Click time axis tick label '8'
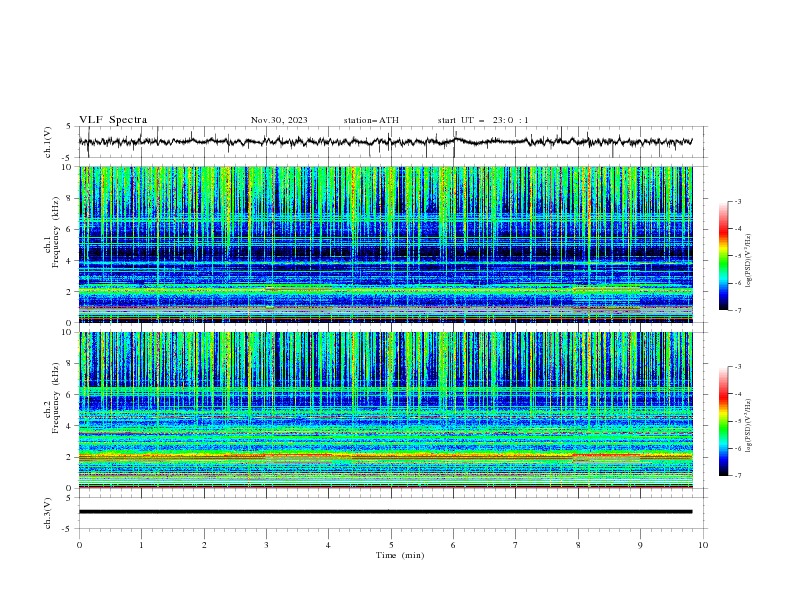The image size is (792, 612). (578, 545)
